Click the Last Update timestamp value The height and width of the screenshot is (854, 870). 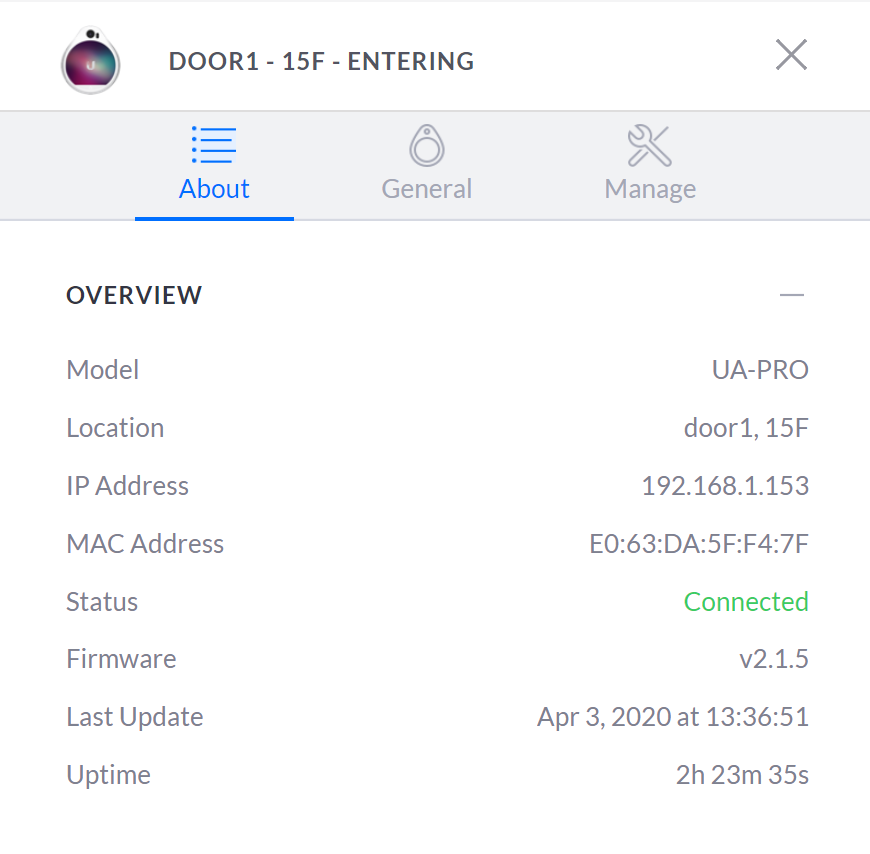(x=673, y=717)
